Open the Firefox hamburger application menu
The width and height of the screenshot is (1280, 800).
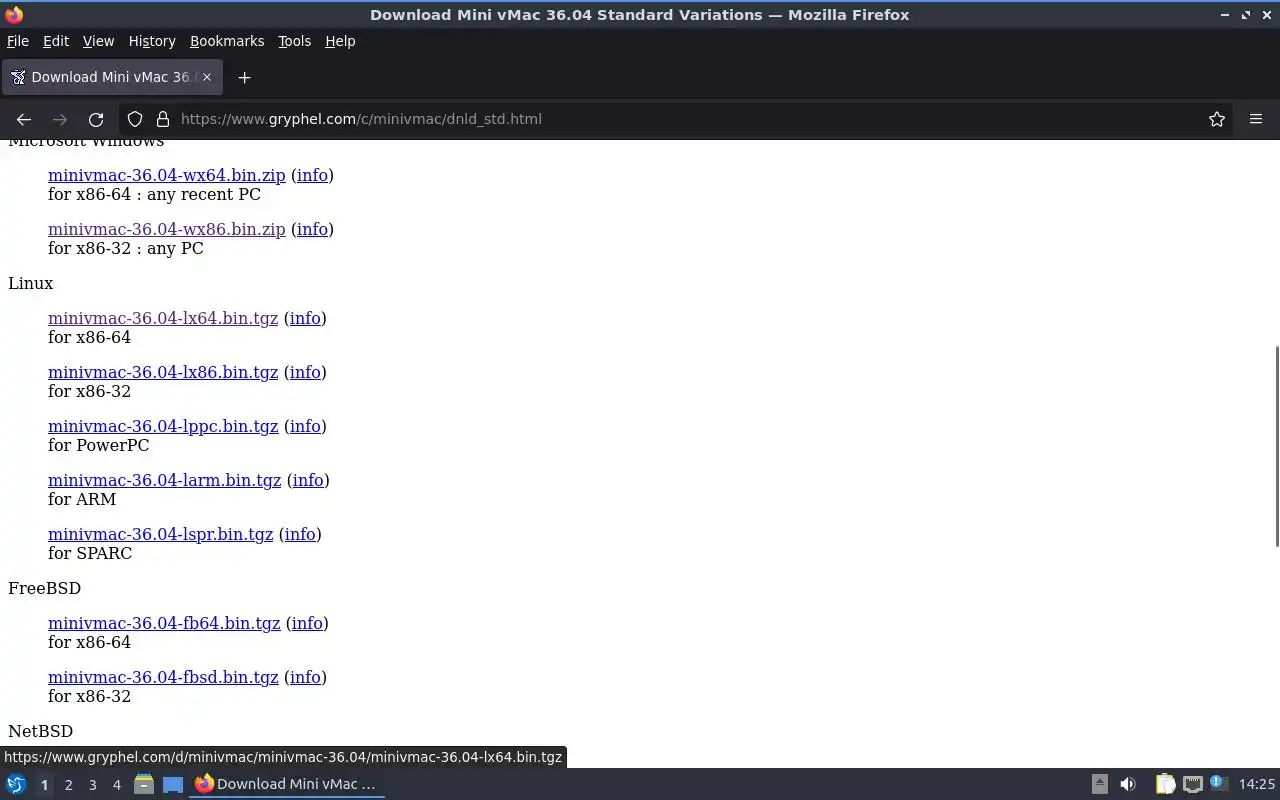pyautogui.click(x=1256, y=119)
